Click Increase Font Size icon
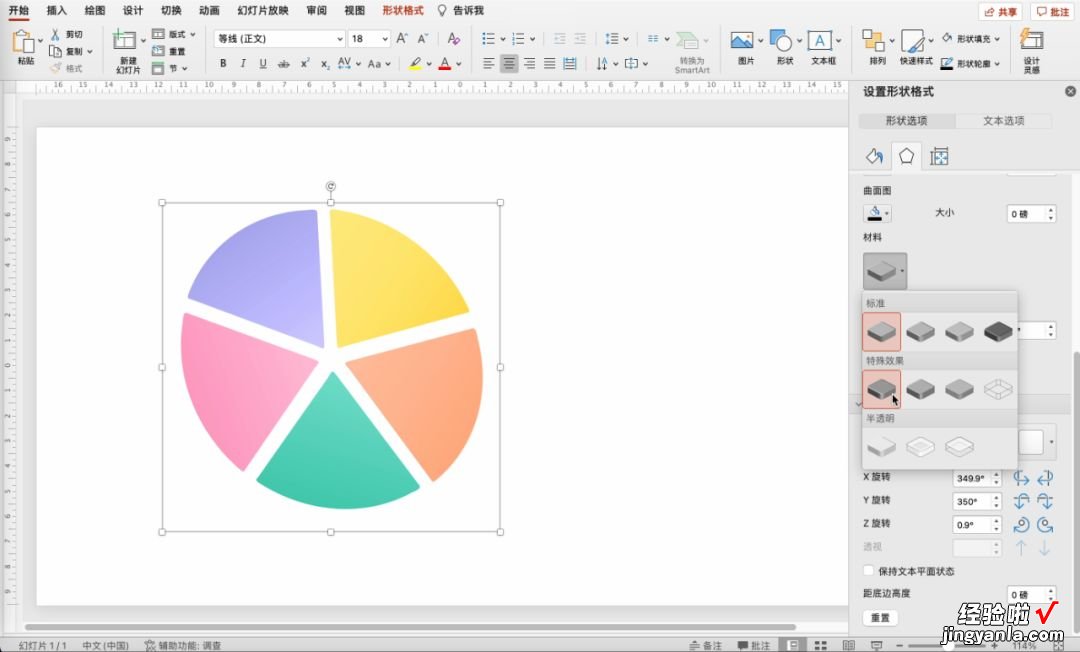This screenshot has width=1080, height=652. pyautogui.click(x=402, y=39)
